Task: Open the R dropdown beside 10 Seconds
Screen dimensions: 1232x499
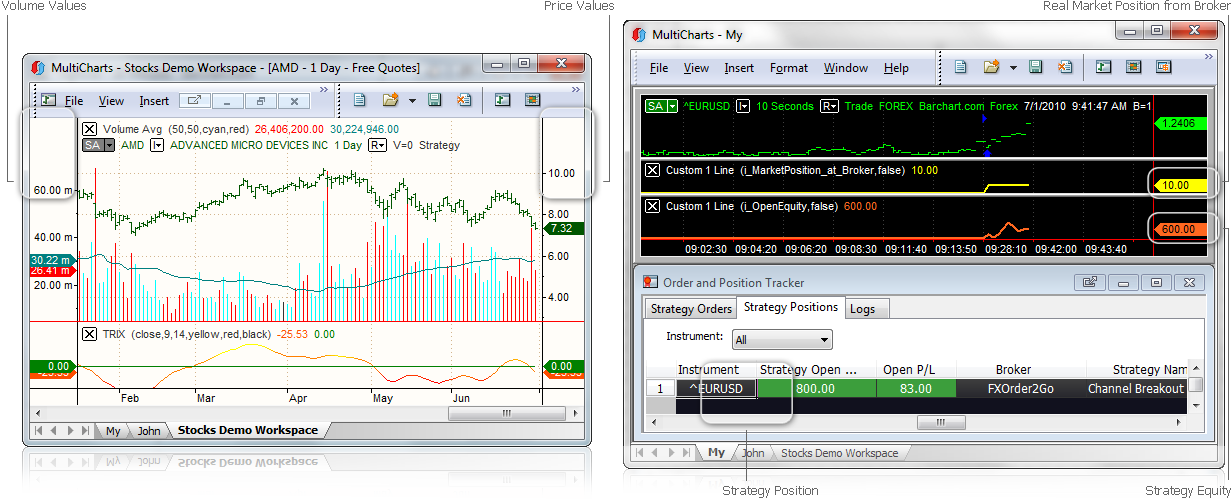Action: pos(829,106)
